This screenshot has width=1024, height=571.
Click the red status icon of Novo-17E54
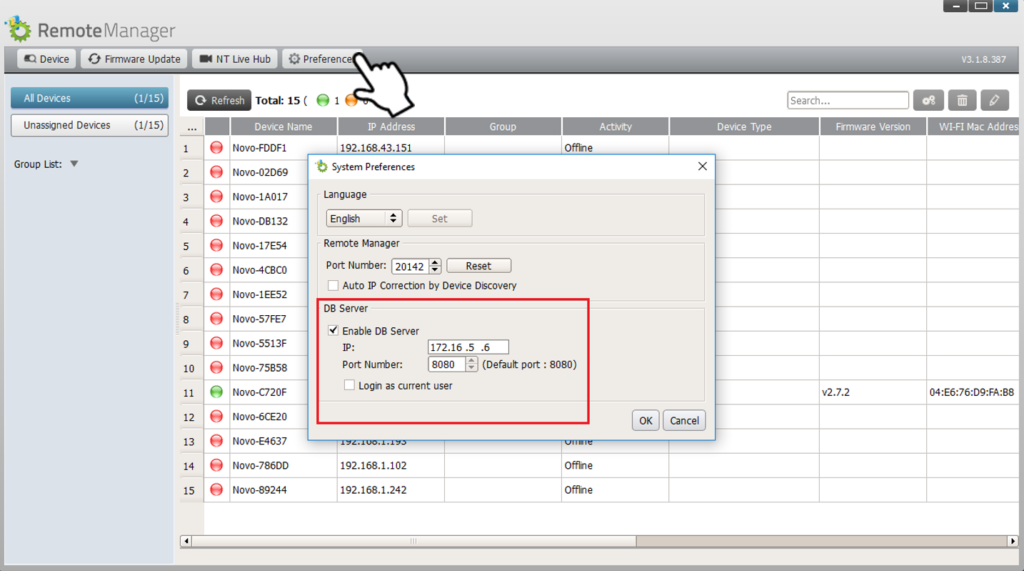(216, 246)
